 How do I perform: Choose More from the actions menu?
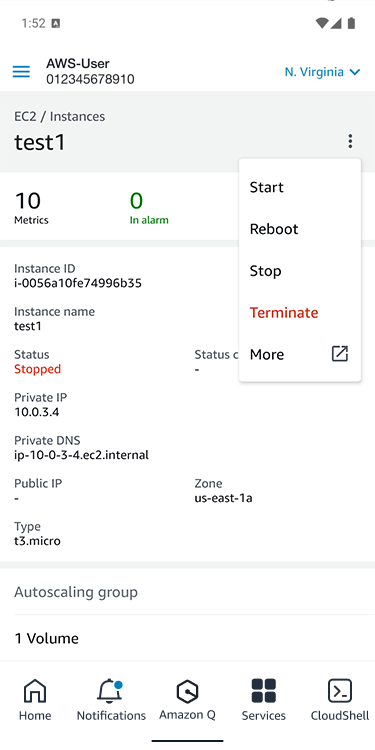click(x=300, y=354)
